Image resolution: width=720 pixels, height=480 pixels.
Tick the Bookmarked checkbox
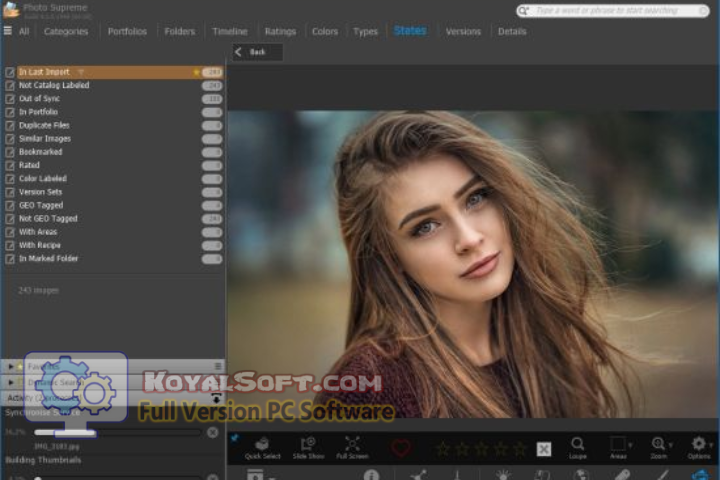click(10, 152)
